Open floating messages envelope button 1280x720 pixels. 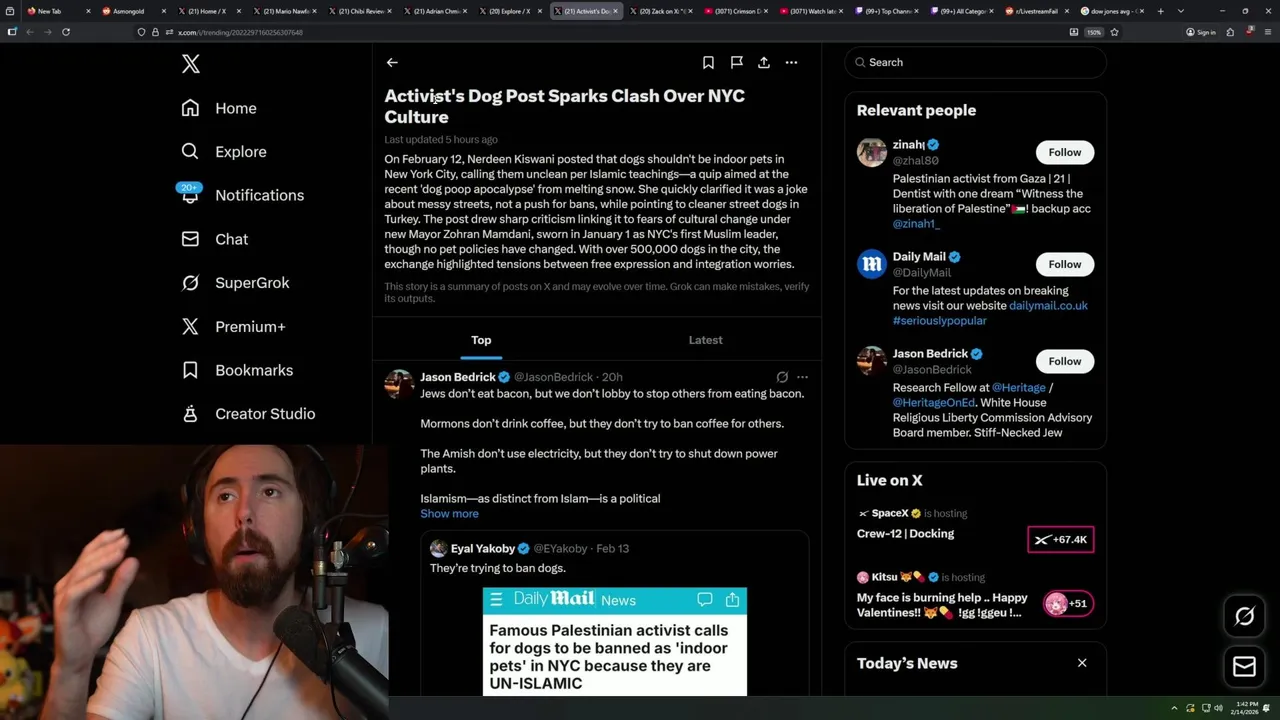coord(1245,667)
